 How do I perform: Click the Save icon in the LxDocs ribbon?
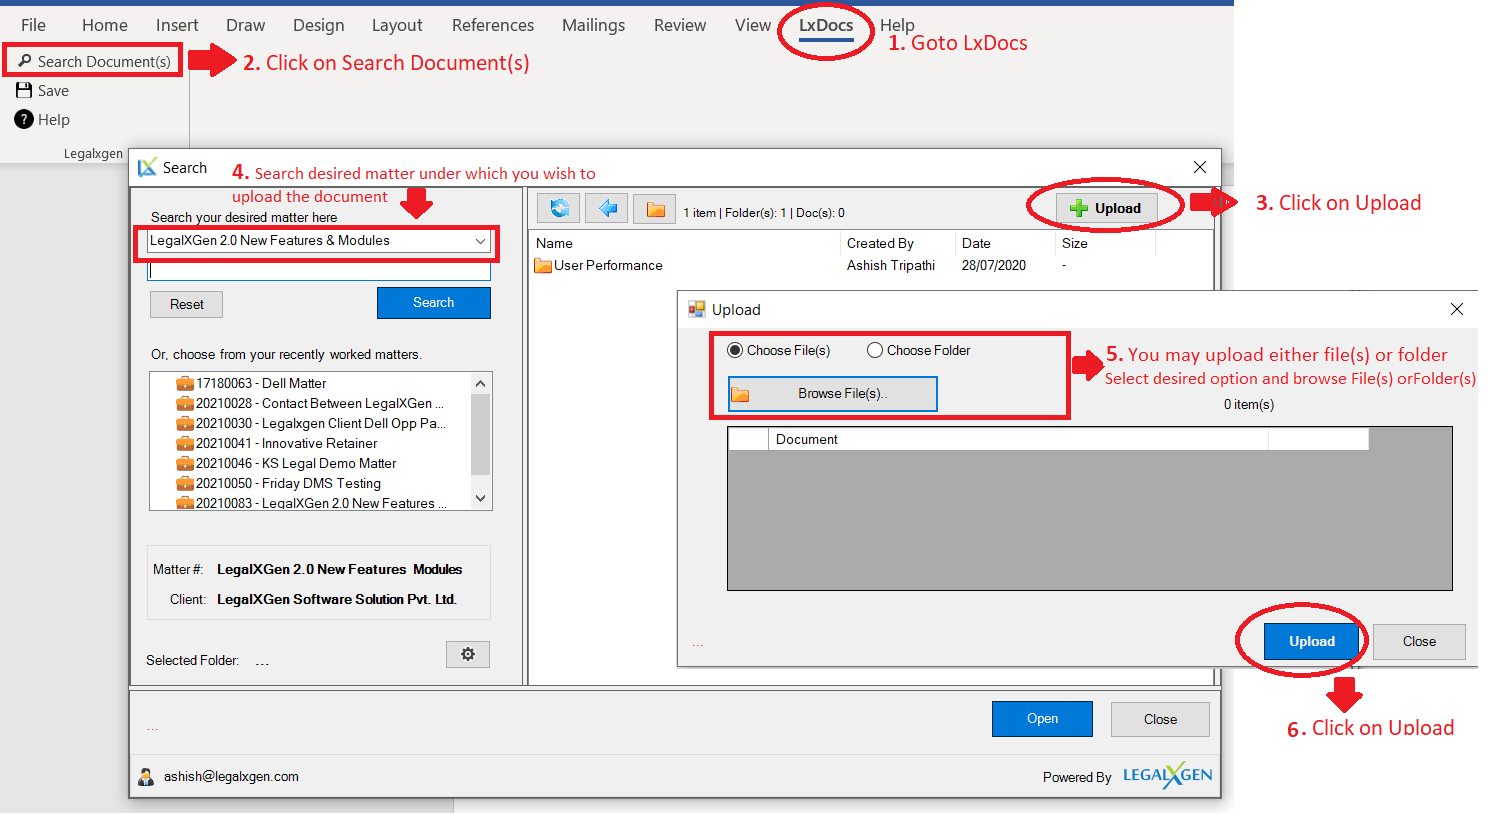click(25, 90)
